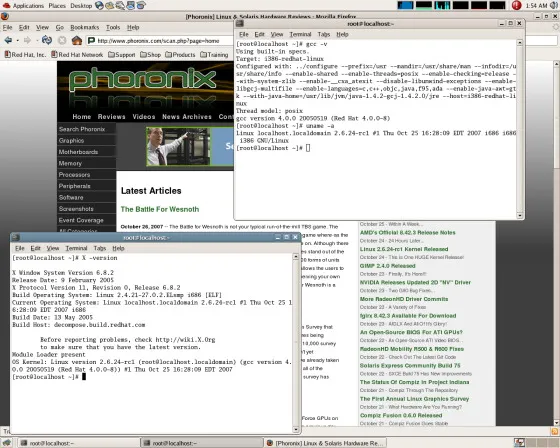The width and height of the screenshot is (560, 448).
Task: Go to Firefox Home page icon
Action: [77, 40]
